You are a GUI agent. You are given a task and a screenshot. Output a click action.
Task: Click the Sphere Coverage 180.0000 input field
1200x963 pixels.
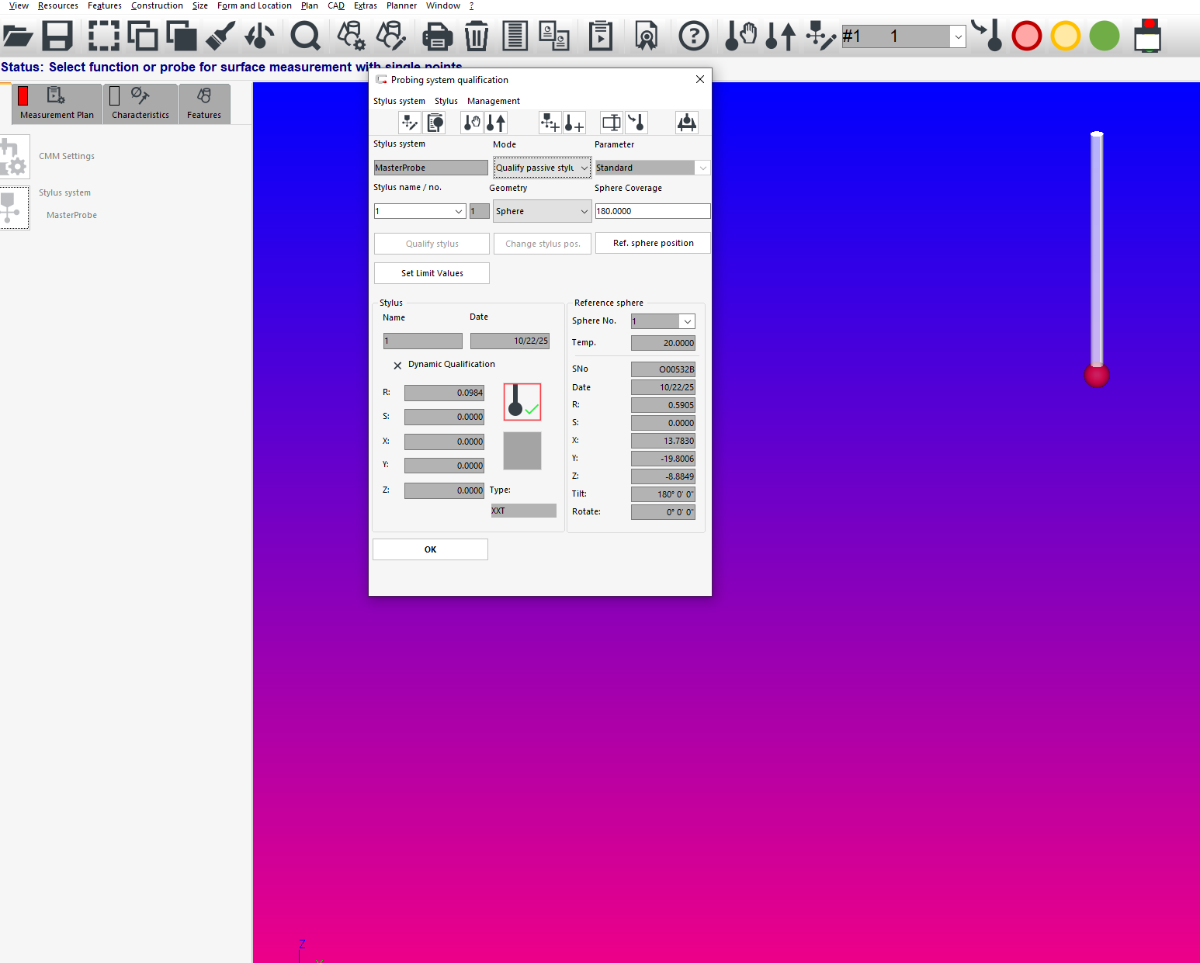652,211
